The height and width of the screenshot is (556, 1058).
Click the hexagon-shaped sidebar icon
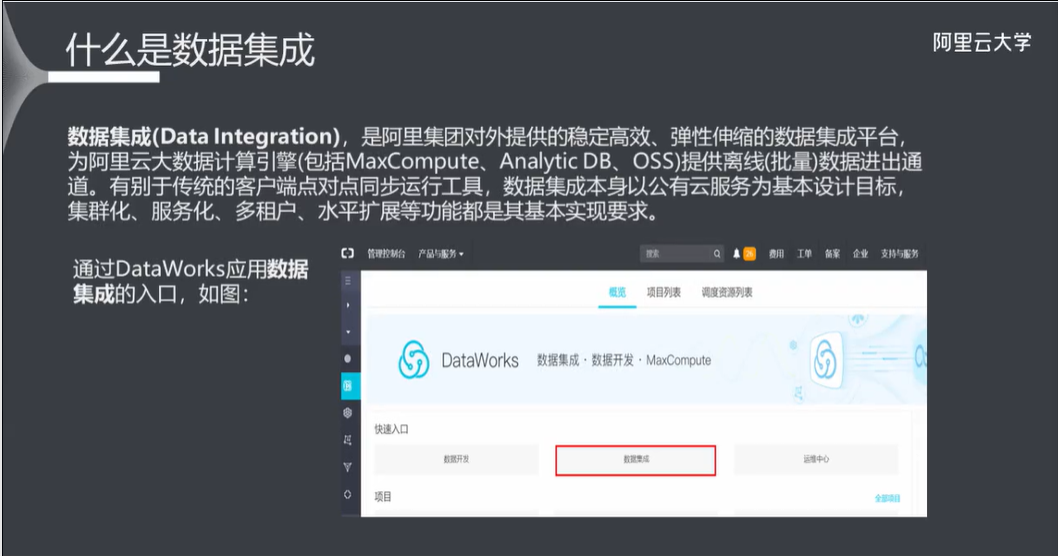(x=347, y=413)
